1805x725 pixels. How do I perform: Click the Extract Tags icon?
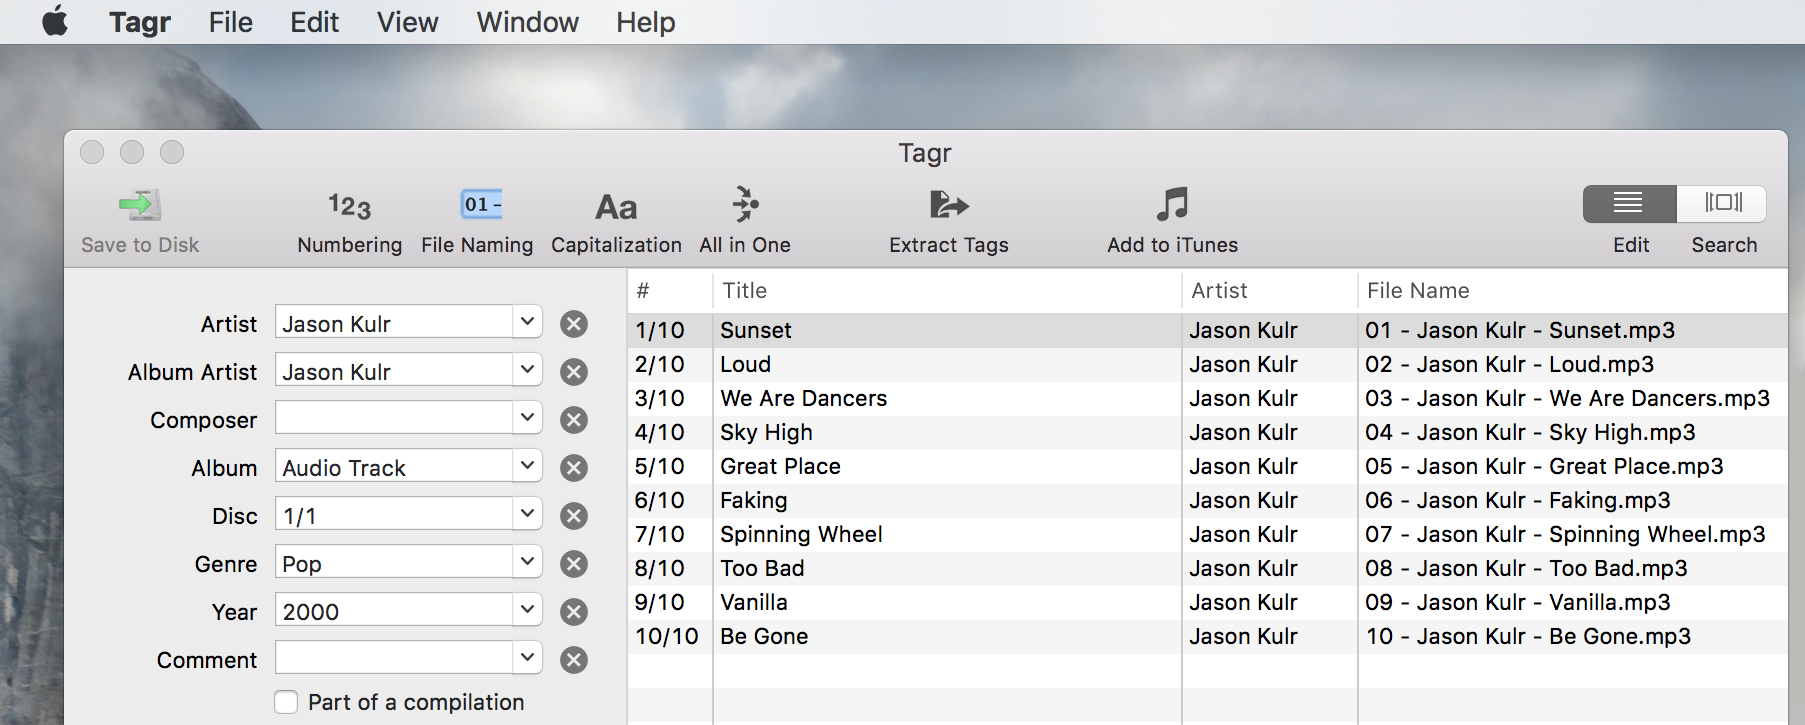pyautogui.click(x=949, y=205)
